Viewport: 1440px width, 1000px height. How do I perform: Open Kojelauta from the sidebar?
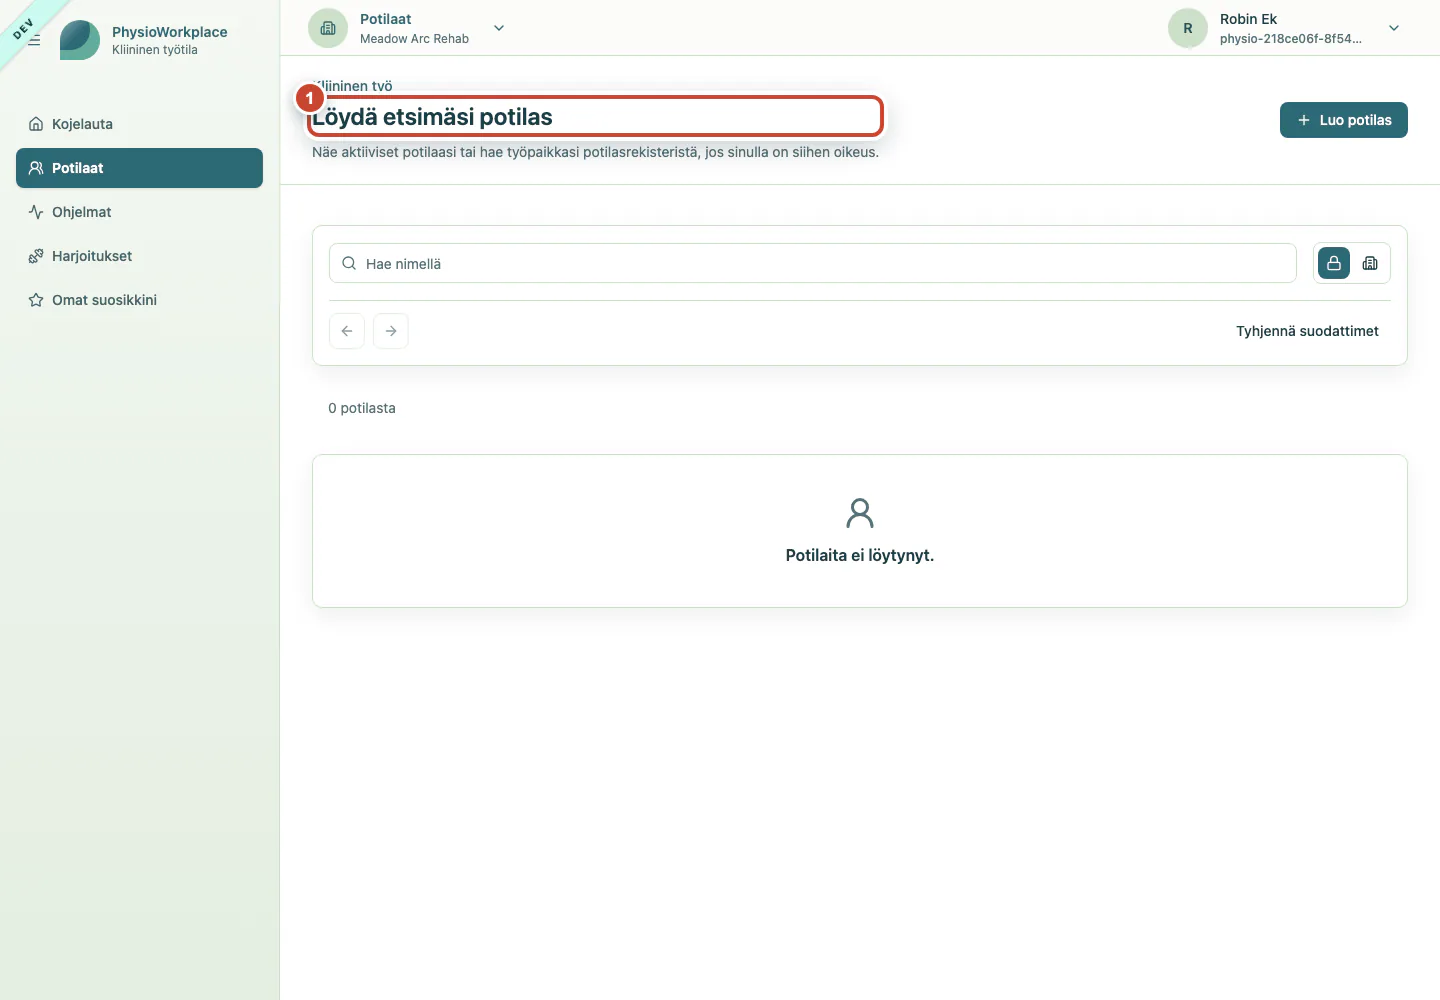coord(139,124)
